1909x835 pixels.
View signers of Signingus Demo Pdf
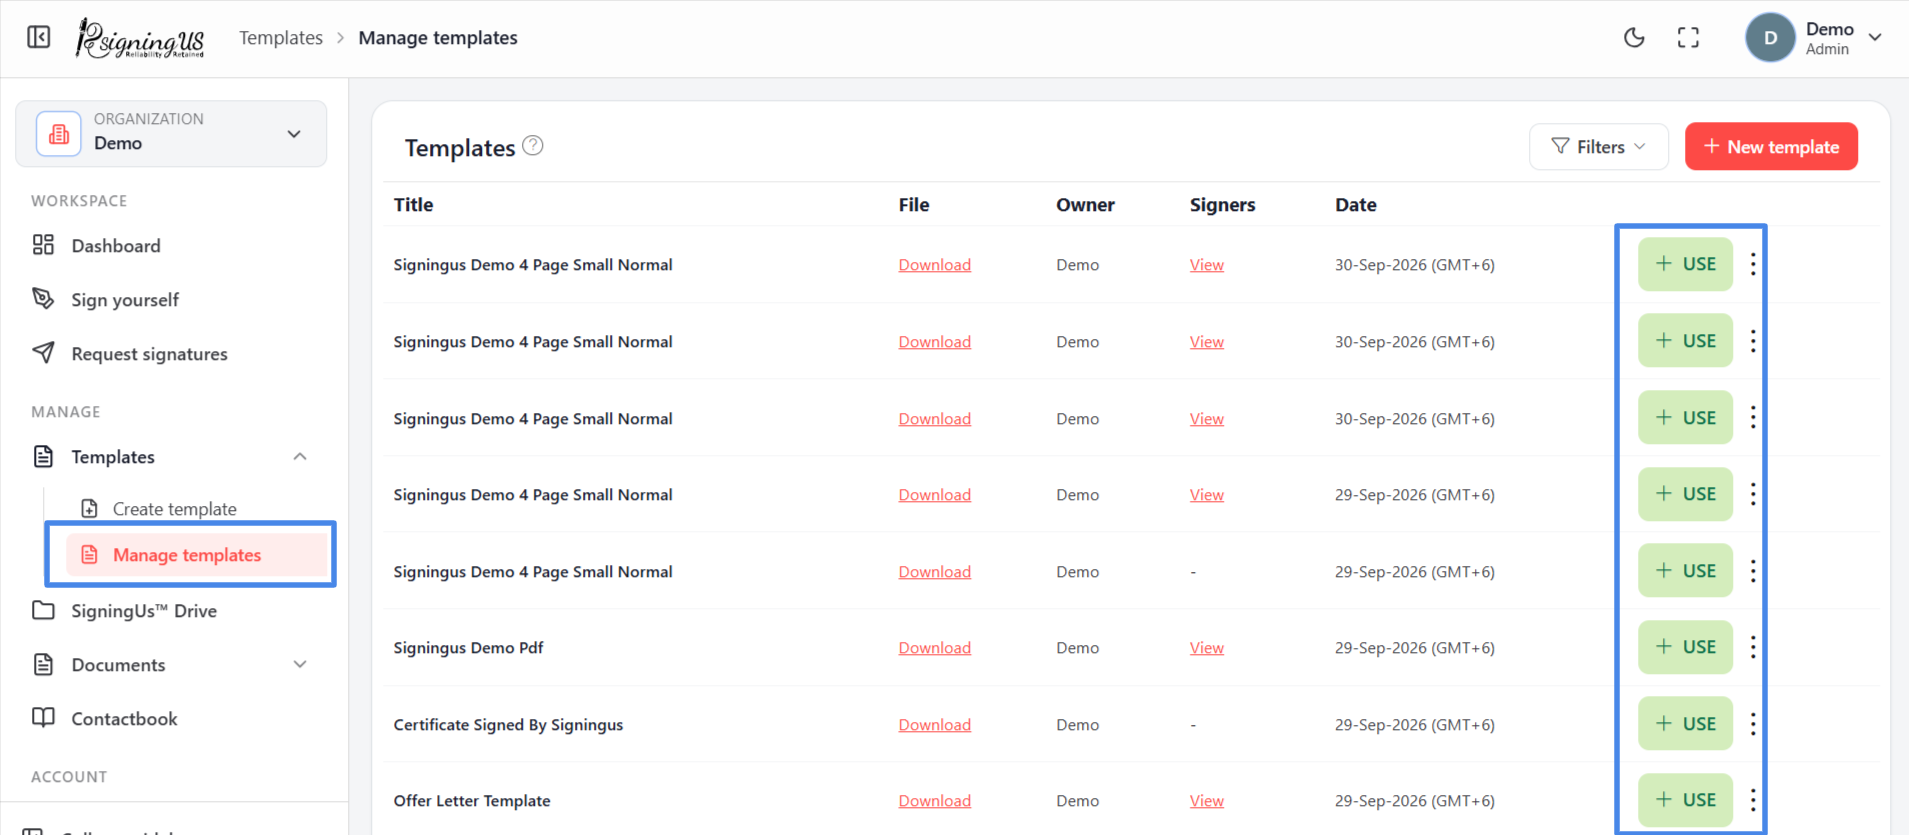click(1206, 647)
